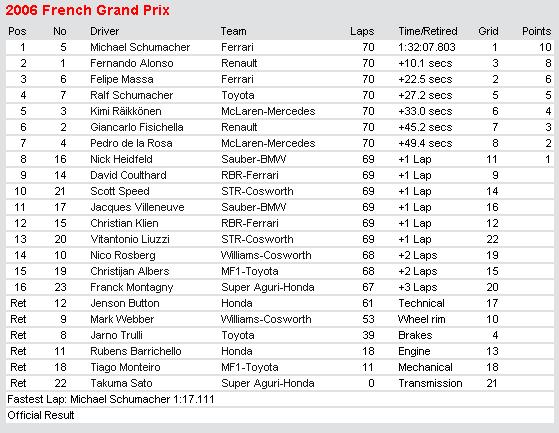
Task: Select Franck Montagny's Super Aguri-Honda team cell
Action: coord(268,287)
